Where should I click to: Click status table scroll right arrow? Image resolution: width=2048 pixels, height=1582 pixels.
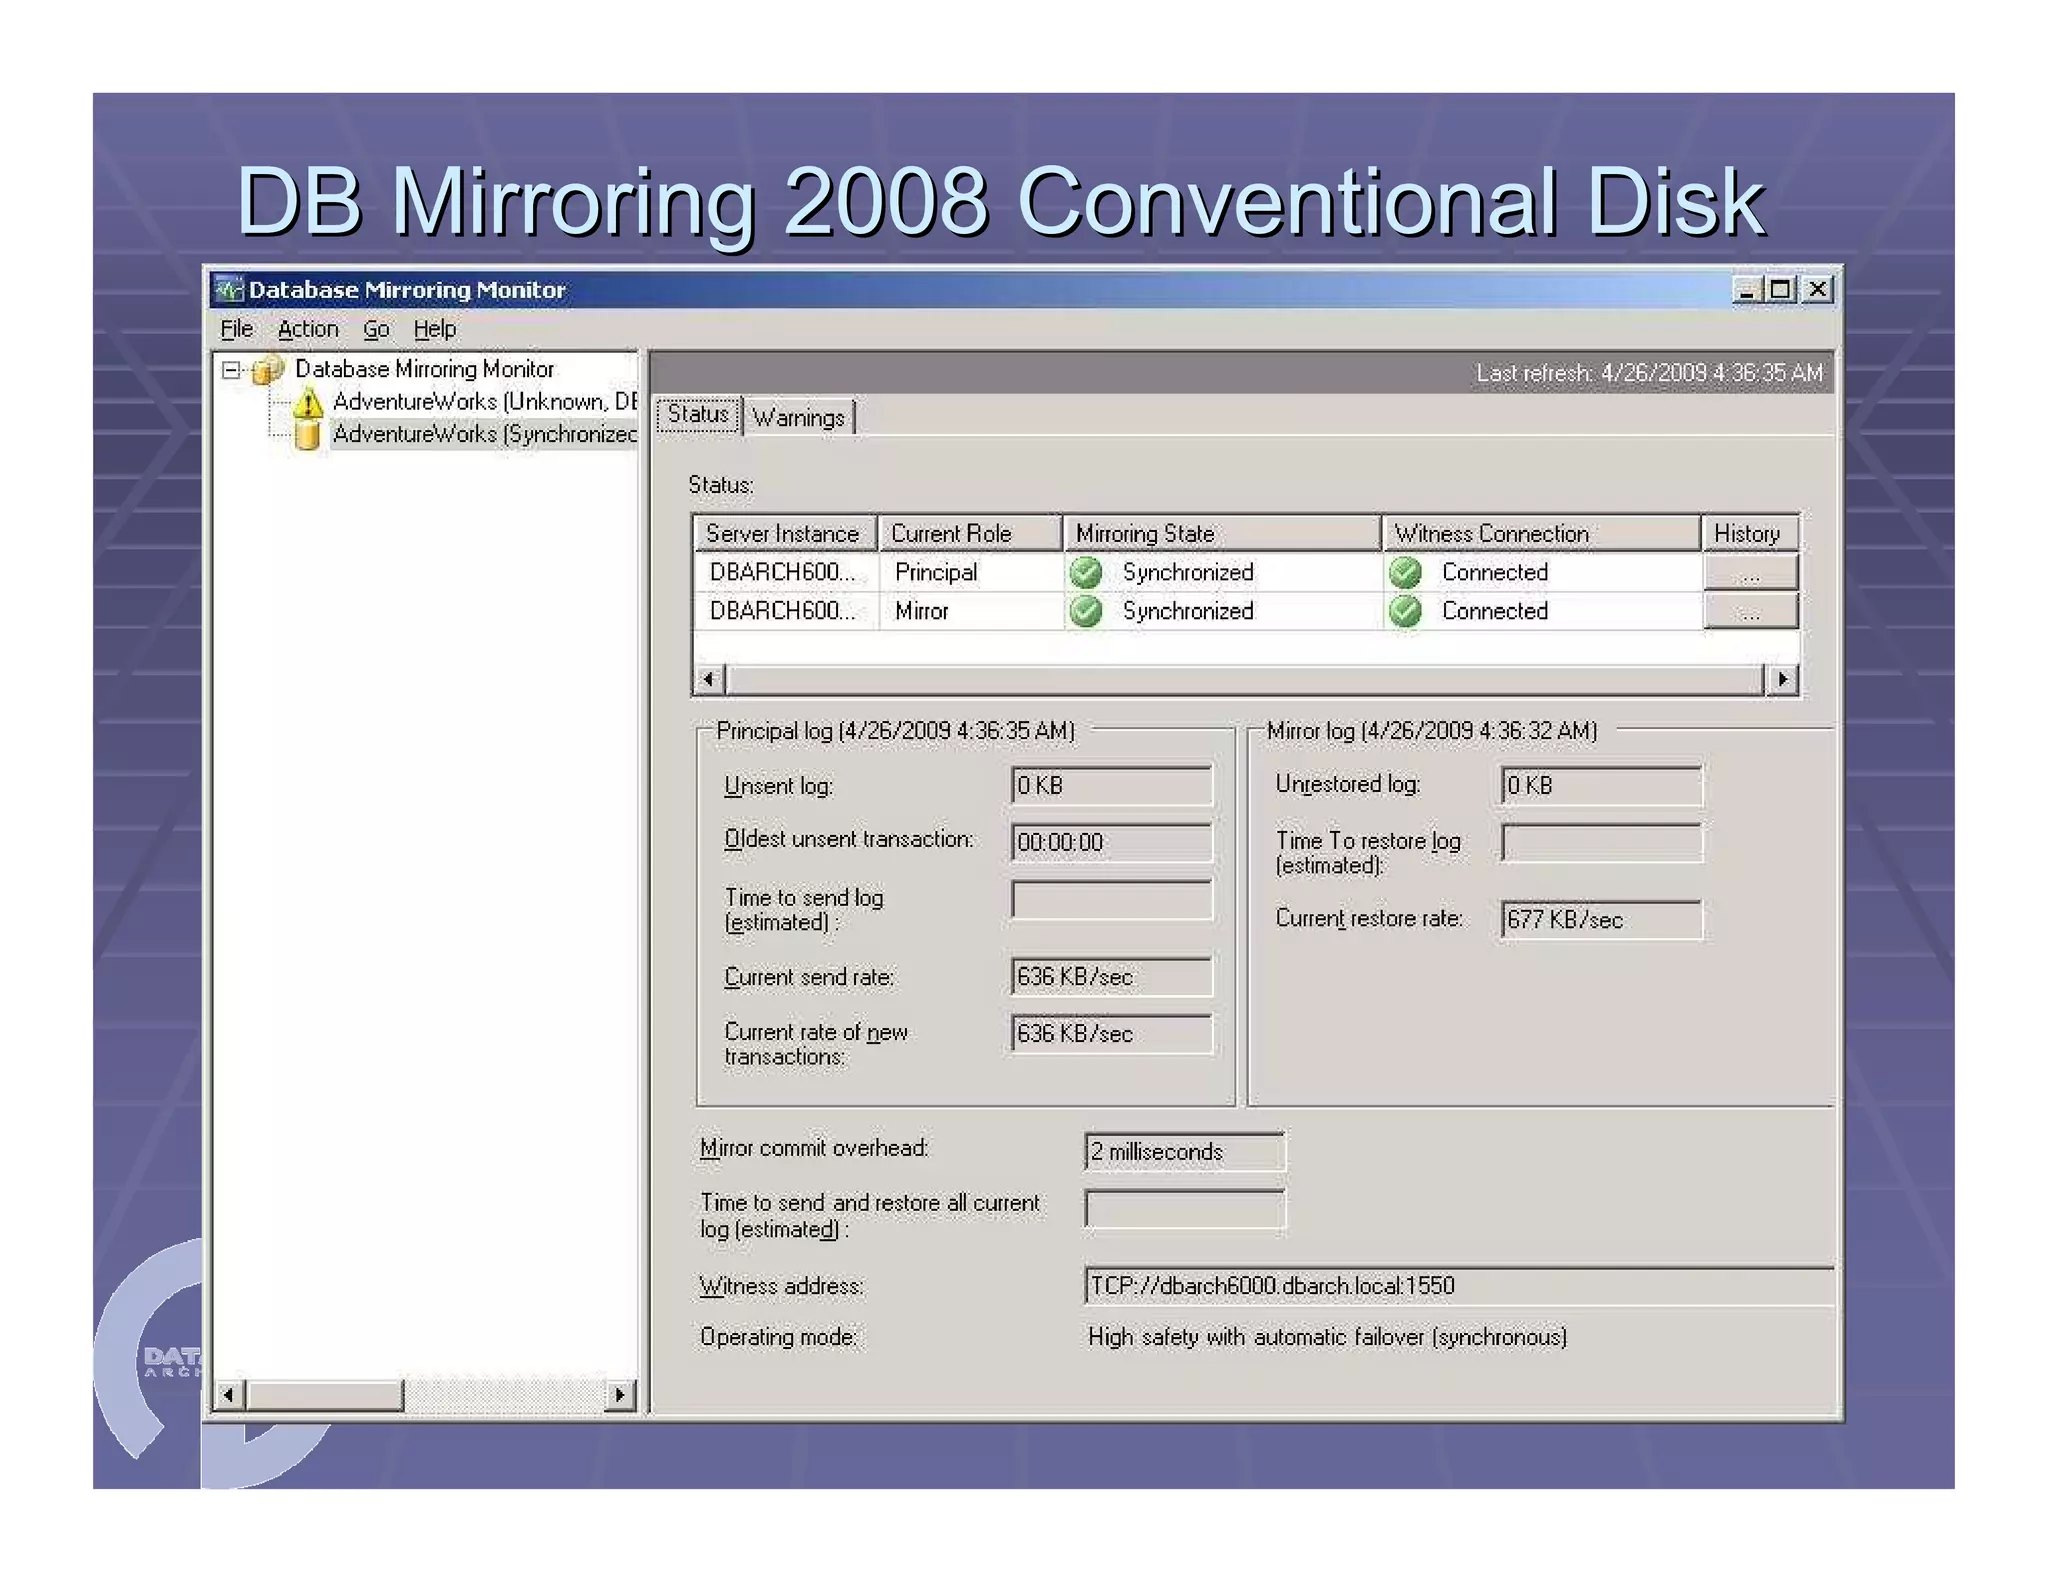tap(1782, 680)
